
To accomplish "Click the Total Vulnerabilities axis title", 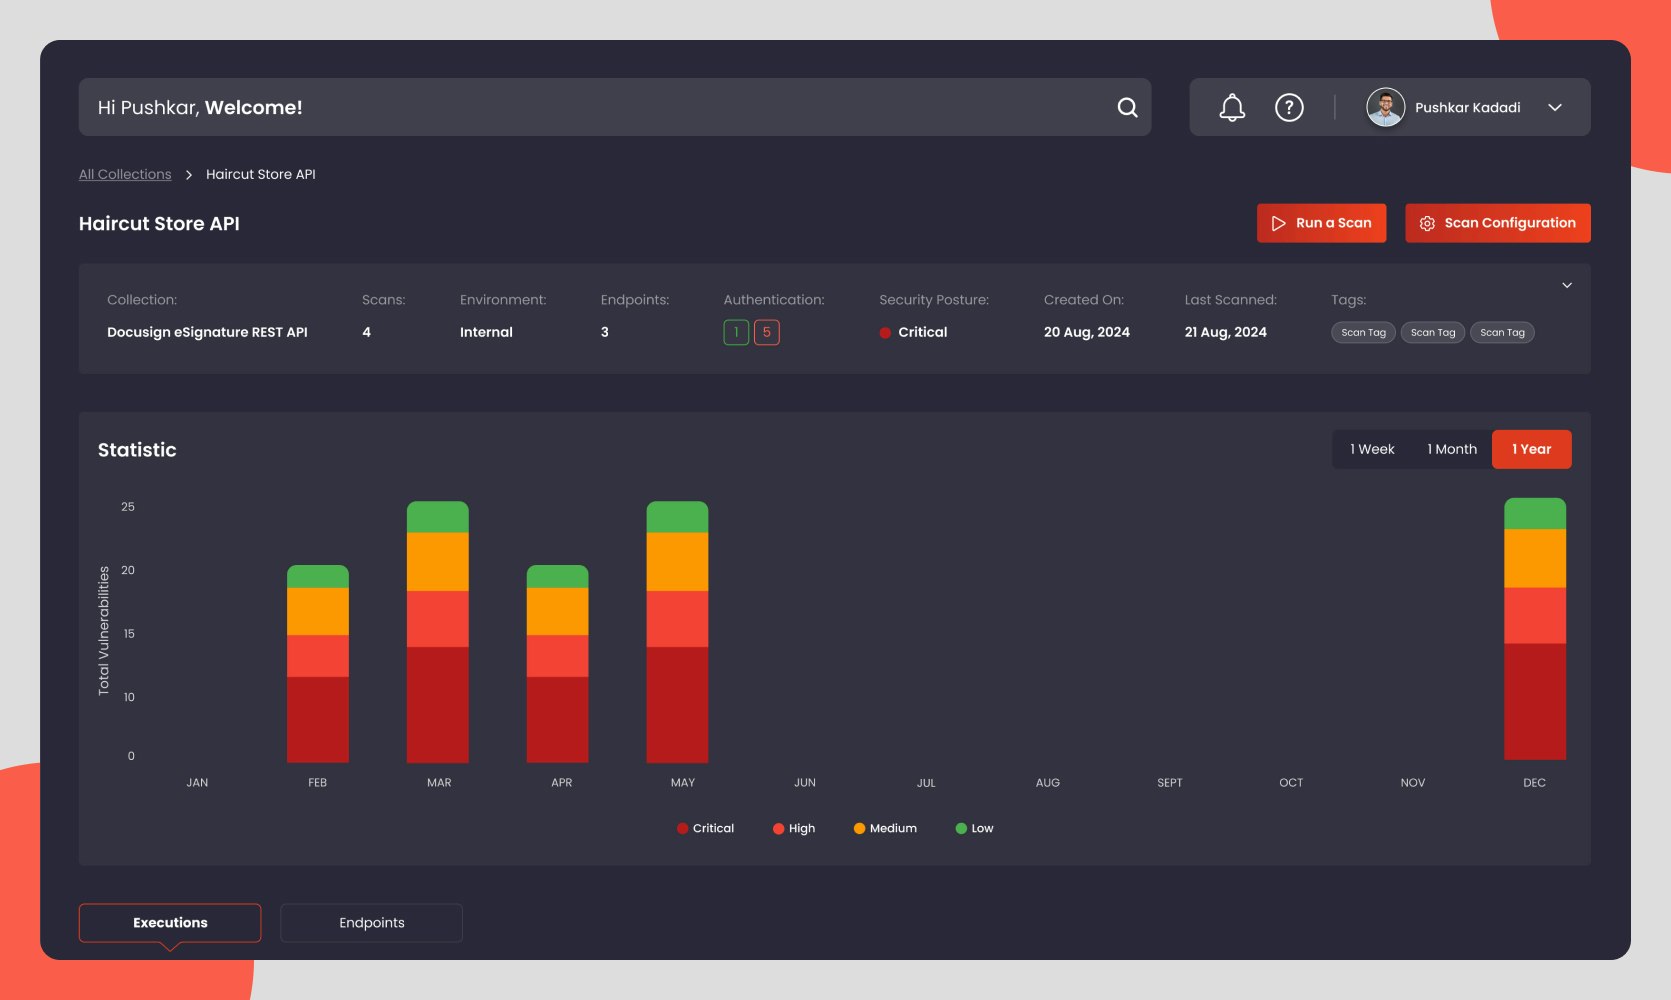I will coord(103,631).
